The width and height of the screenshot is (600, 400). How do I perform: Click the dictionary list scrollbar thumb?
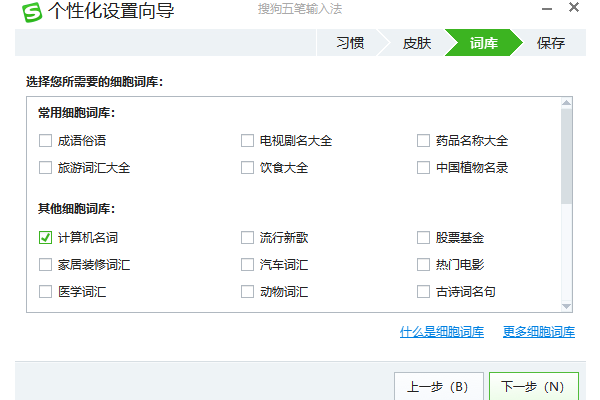[x=567, y=155]
